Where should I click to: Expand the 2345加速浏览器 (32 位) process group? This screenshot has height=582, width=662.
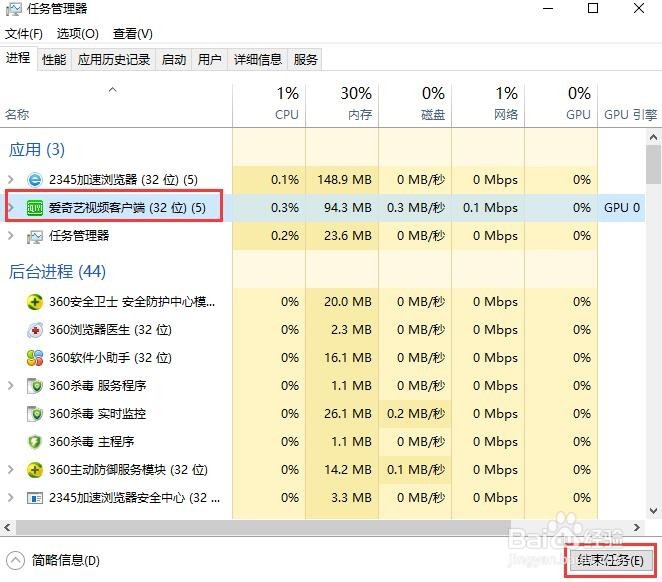(11, 180)
